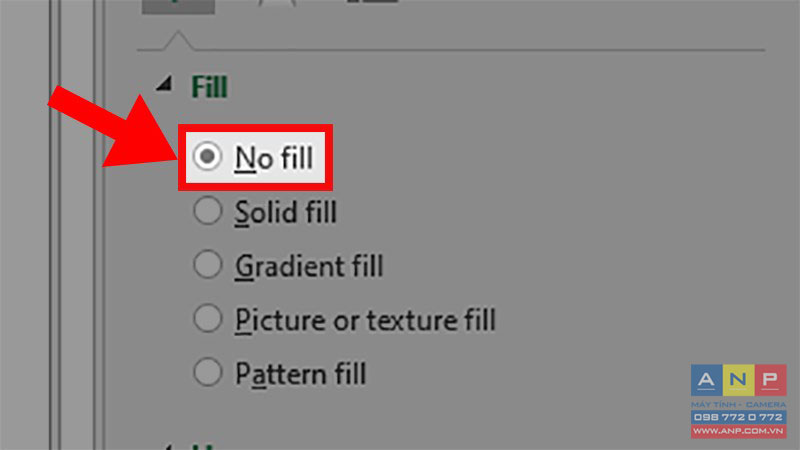Click the tab indicator notch under icons
Viewport: 800px width, 450px height.
coord(178,41)
